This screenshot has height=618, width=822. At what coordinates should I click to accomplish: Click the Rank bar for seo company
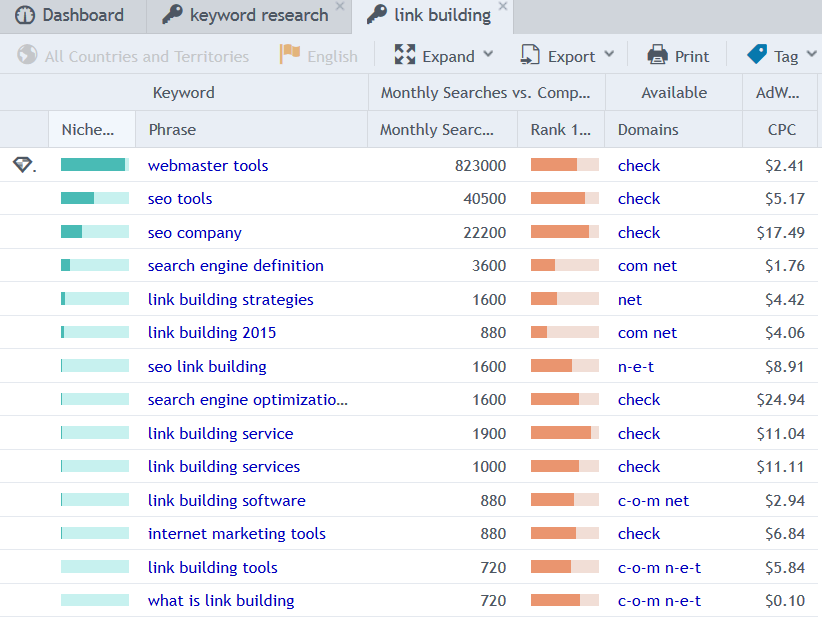click(565, 232)
